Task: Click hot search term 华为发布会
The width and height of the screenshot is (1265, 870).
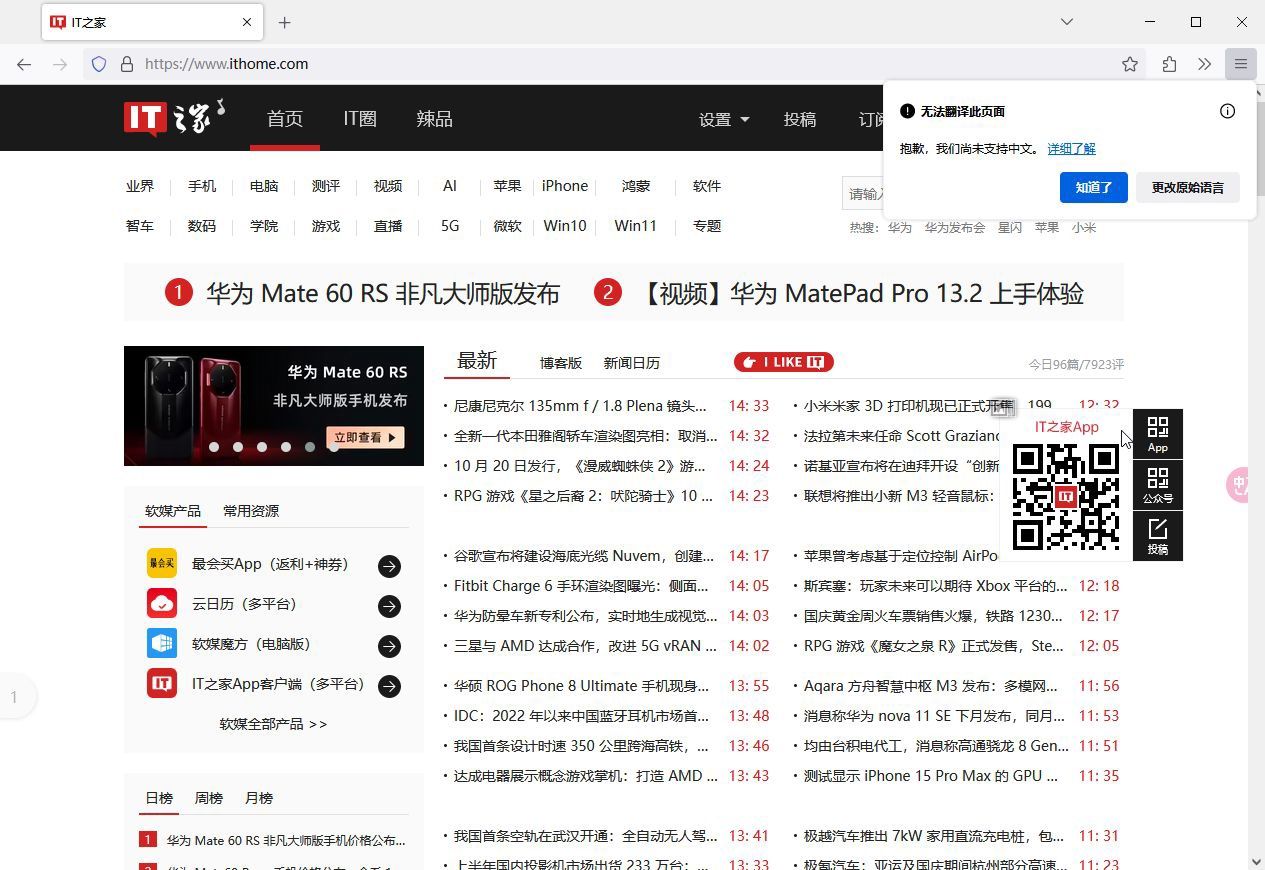Action: tap(955, 228)
